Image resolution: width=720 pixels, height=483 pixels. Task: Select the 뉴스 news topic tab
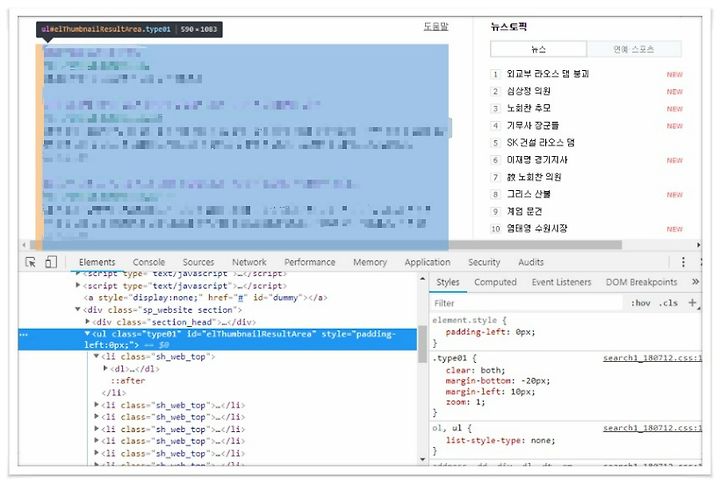pos(538,49)
